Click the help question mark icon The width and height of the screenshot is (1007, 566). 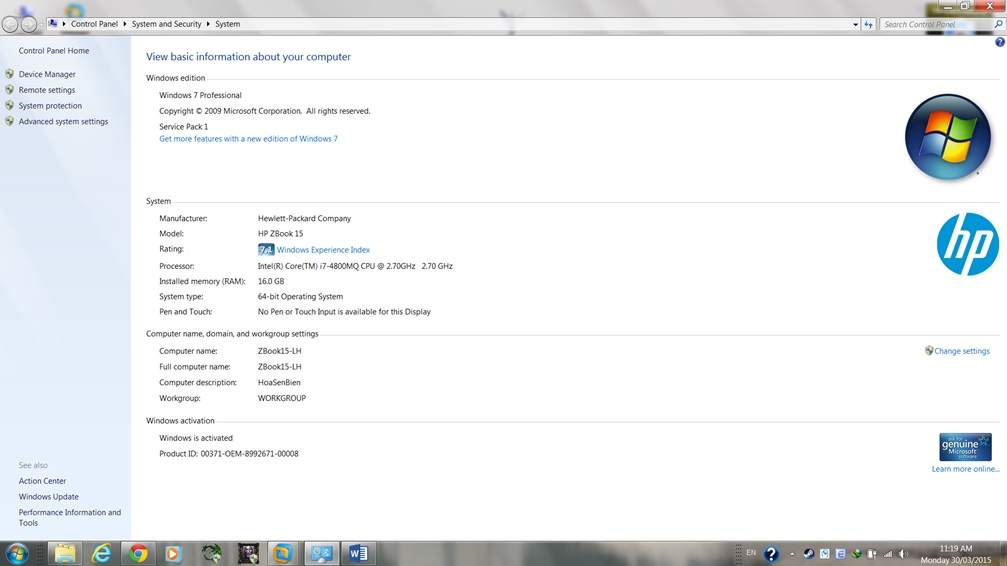[999, 42]
